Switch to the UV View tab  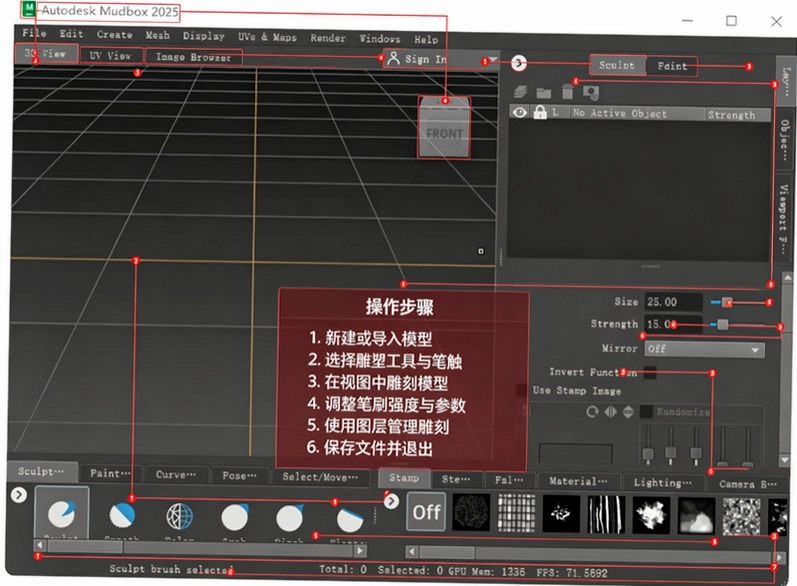pos(110,55)
